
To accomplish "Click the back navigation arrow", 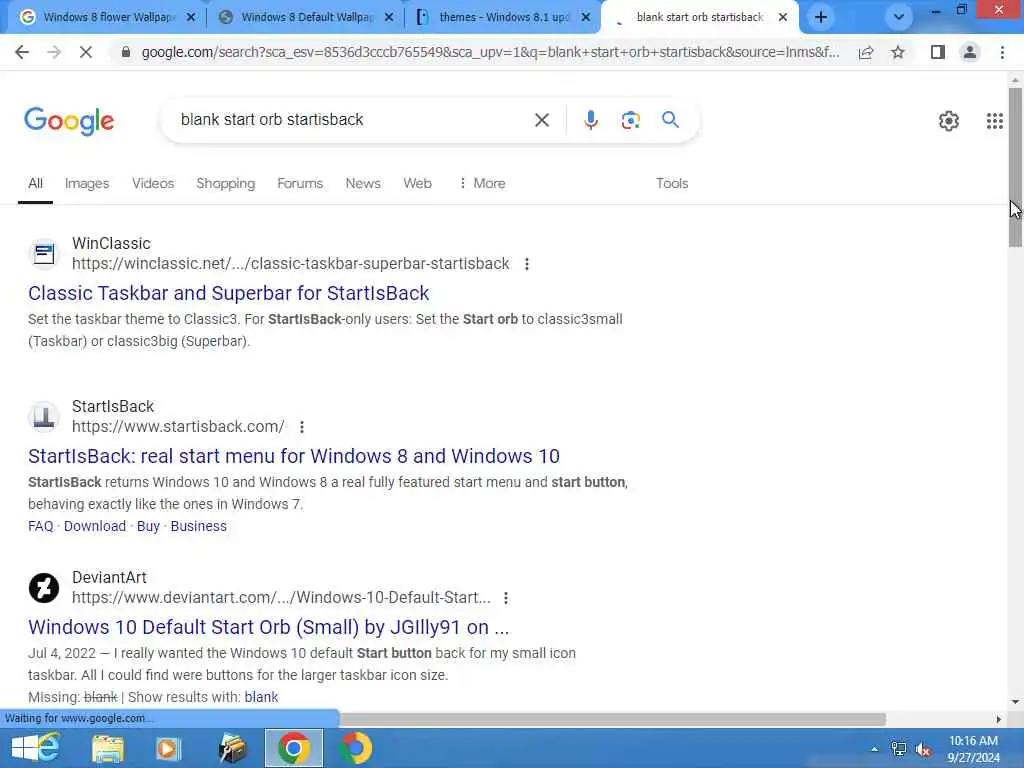I will tap(22, 52).
